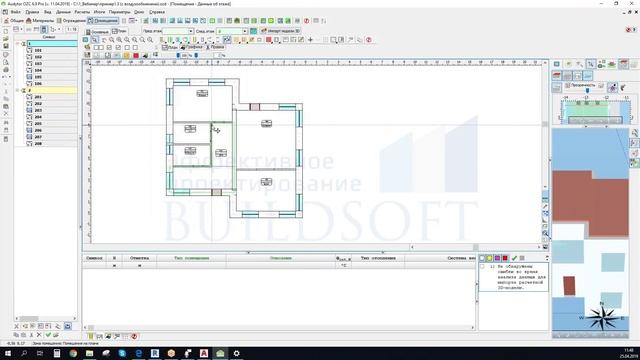Click the first plan view icon
This screenshot has height=360, width=640.
(85, 40)
